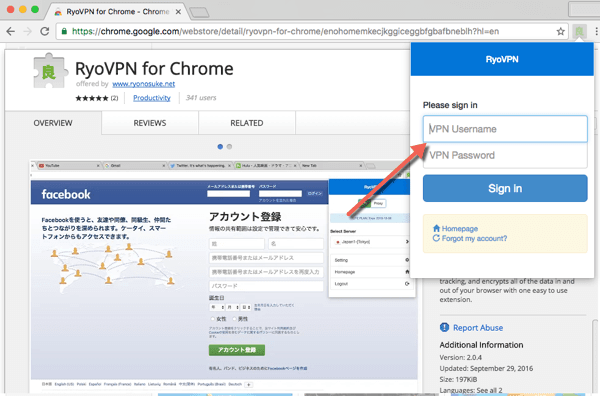Click the 'RyoVPN for Chrome' title heading
600x396 pixels.
click(154, 69)
